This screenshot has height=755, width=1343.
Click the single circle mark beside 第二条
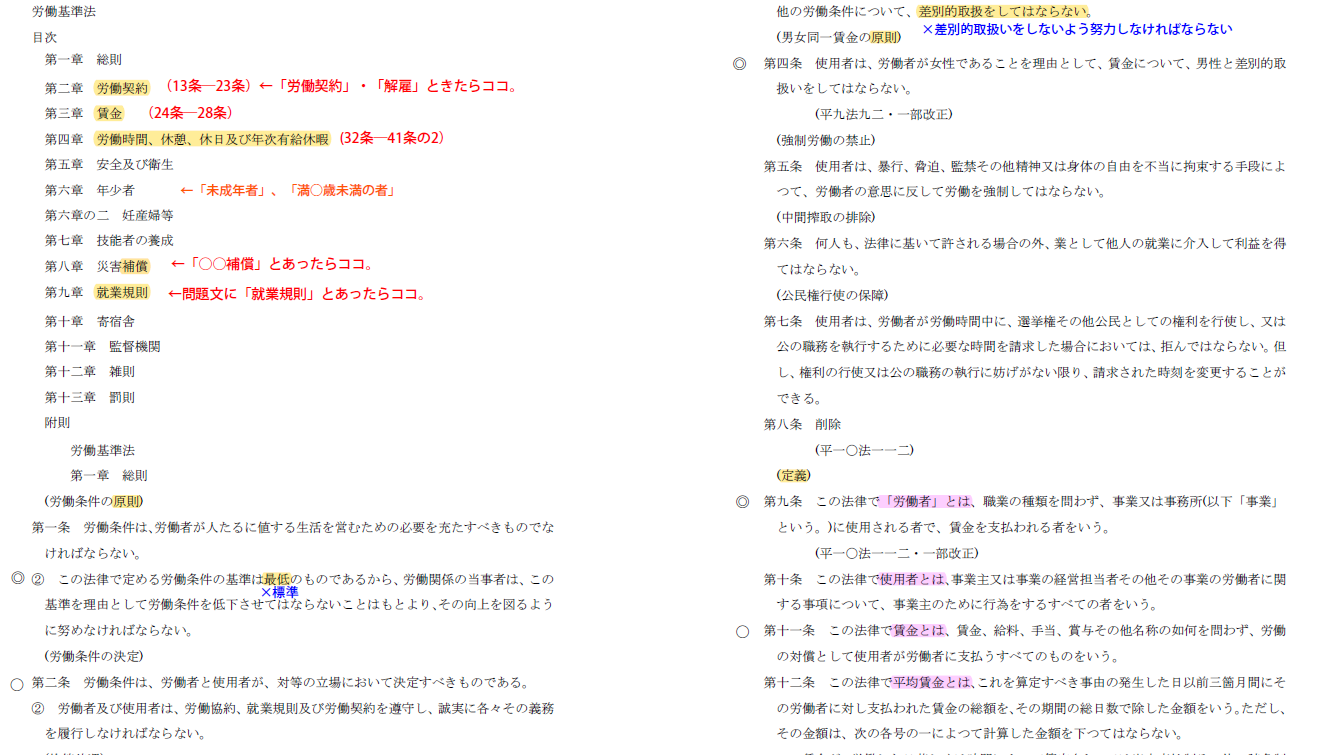pyautogui.click(x=17, y=684)
